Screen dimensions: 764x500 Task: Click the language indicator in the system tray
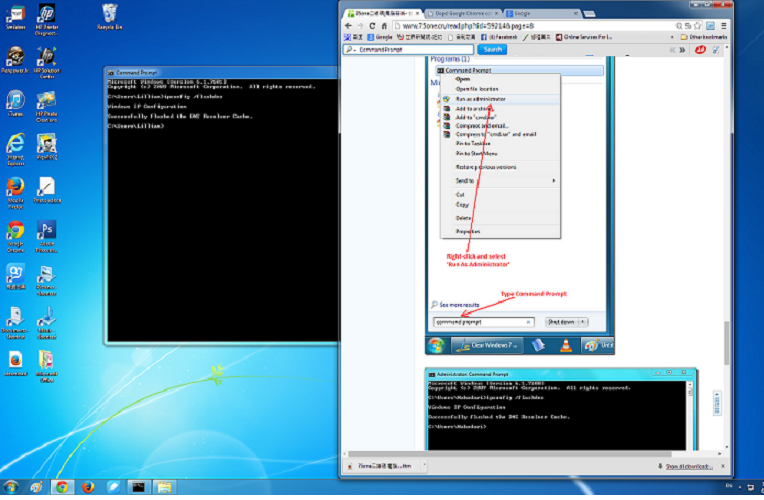[x=729, y=486]
